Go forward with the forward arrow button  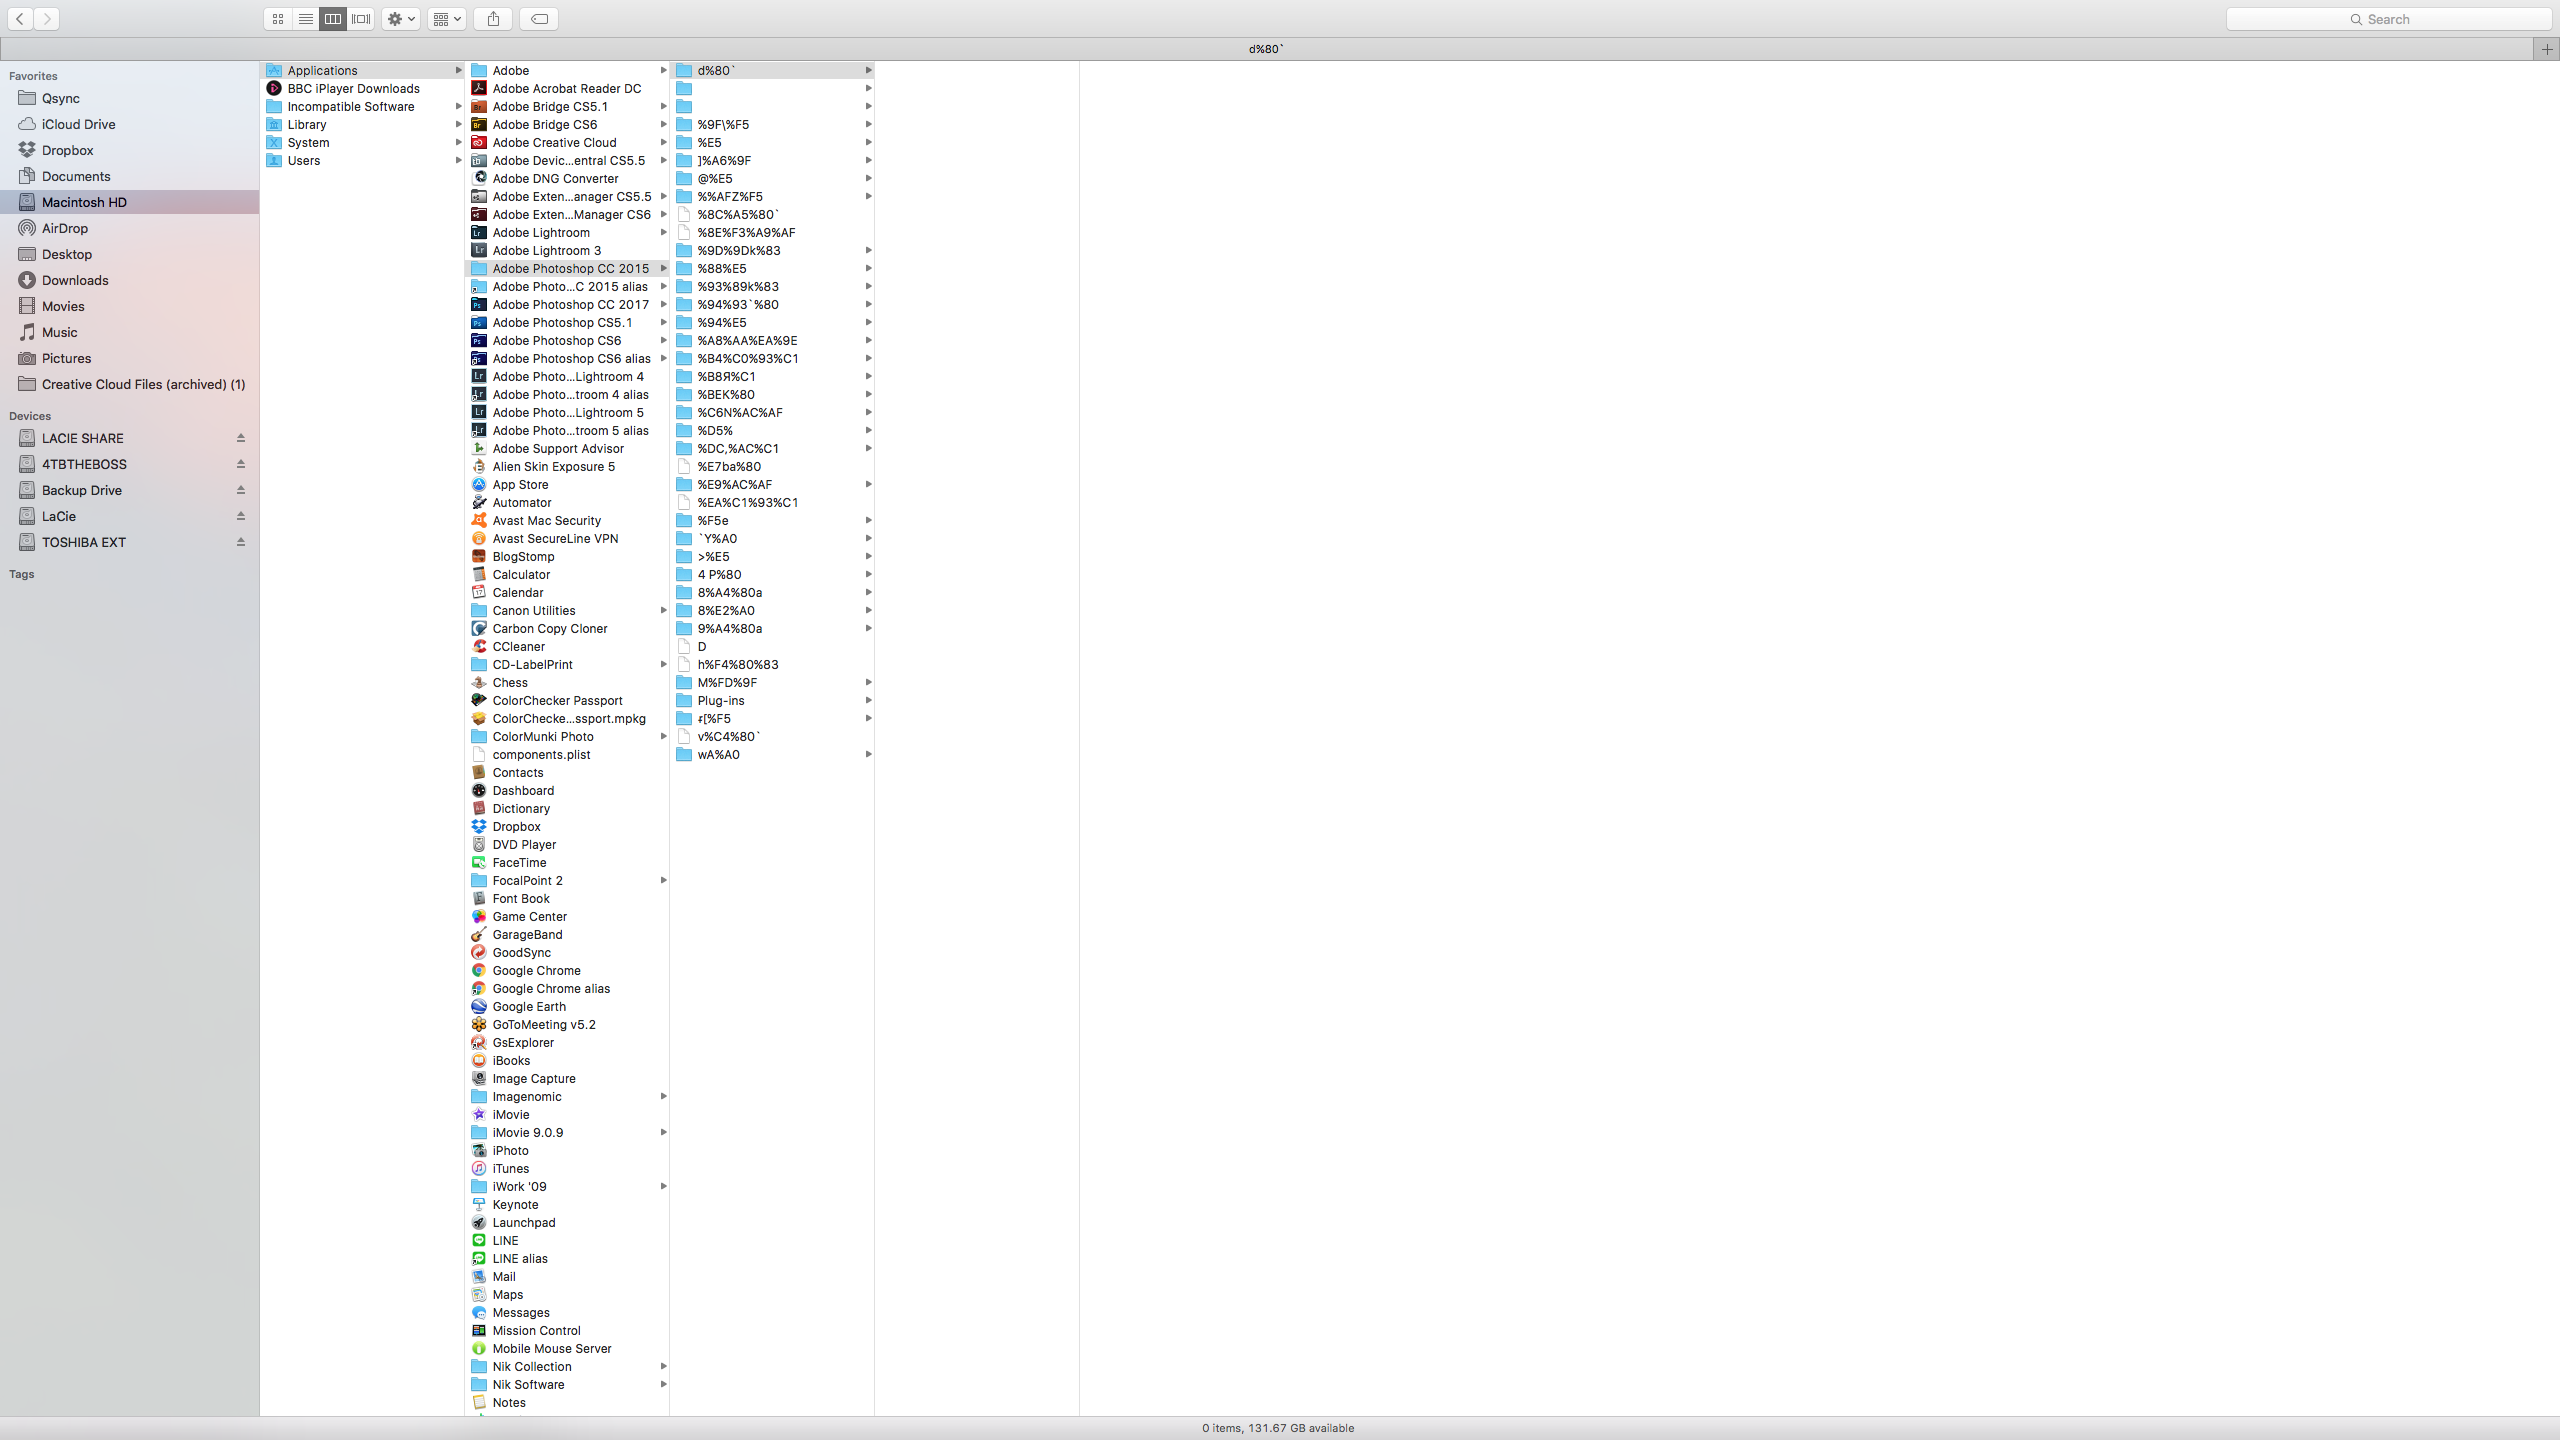click(46, 19)
